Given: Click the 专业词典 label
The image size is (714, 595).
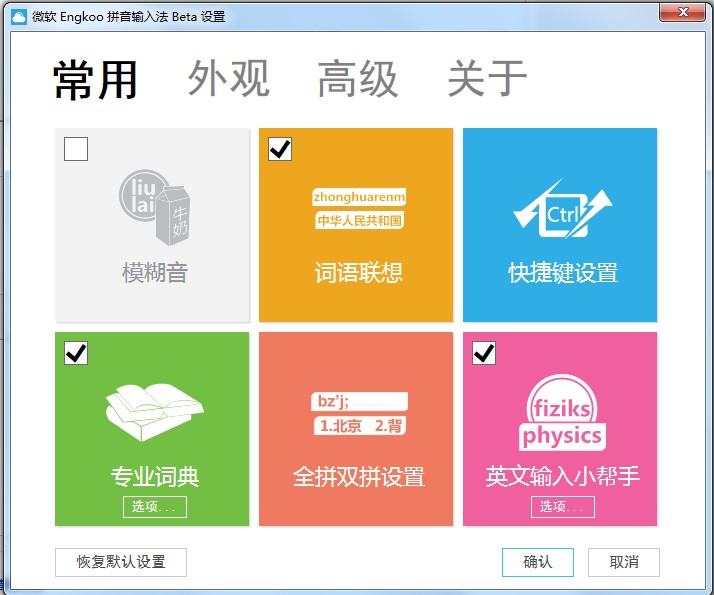Looking at the screenshot, I should pos(155,477).
